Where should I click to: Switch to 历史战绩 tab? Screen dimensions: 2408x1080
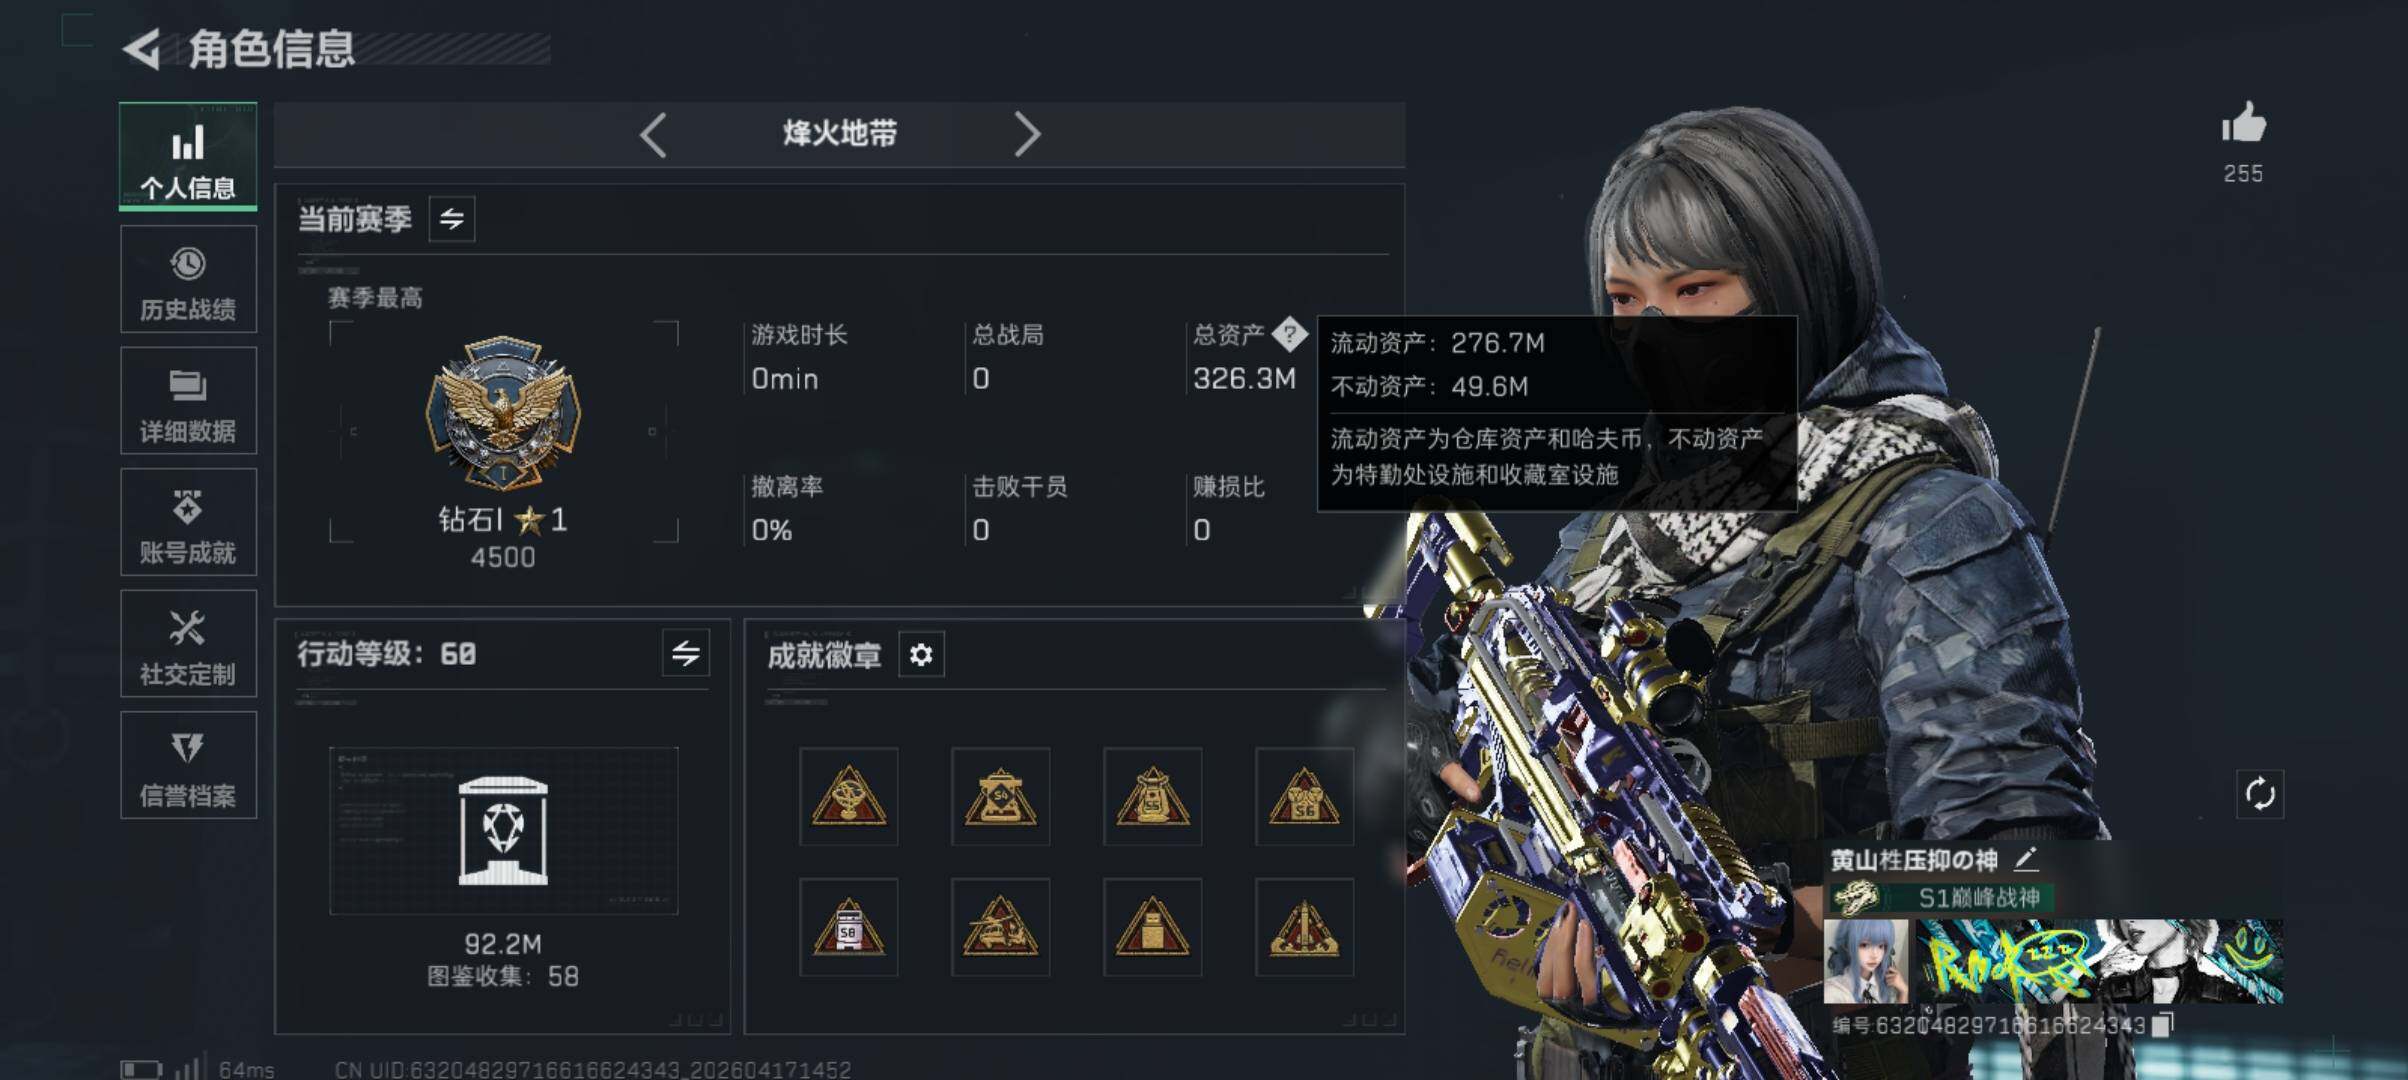[x=188, y=279]
